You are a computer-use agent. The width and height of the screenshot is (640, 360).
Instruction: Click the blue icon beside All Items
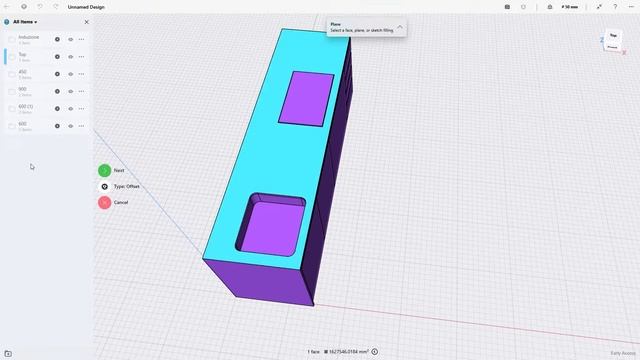[x=7, y=22]
